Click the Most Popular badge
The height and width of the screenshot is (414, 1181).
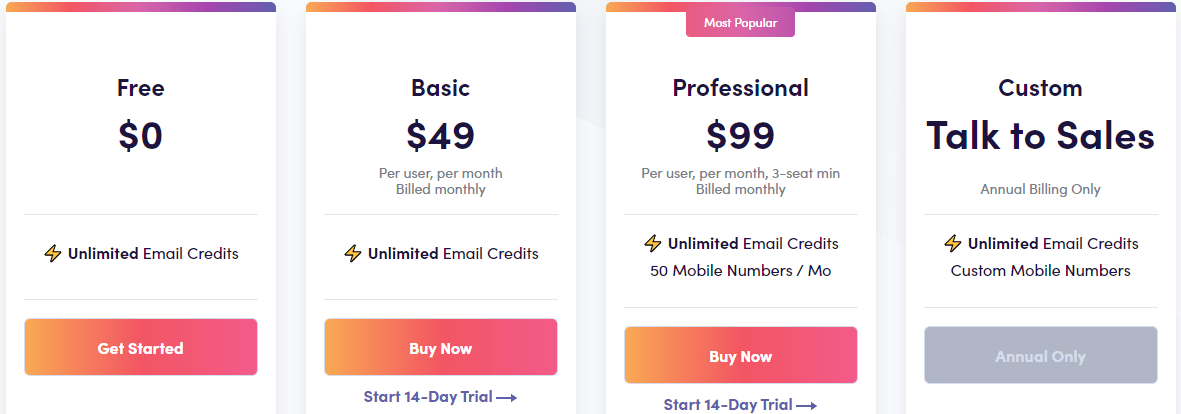tap(740, 23)
